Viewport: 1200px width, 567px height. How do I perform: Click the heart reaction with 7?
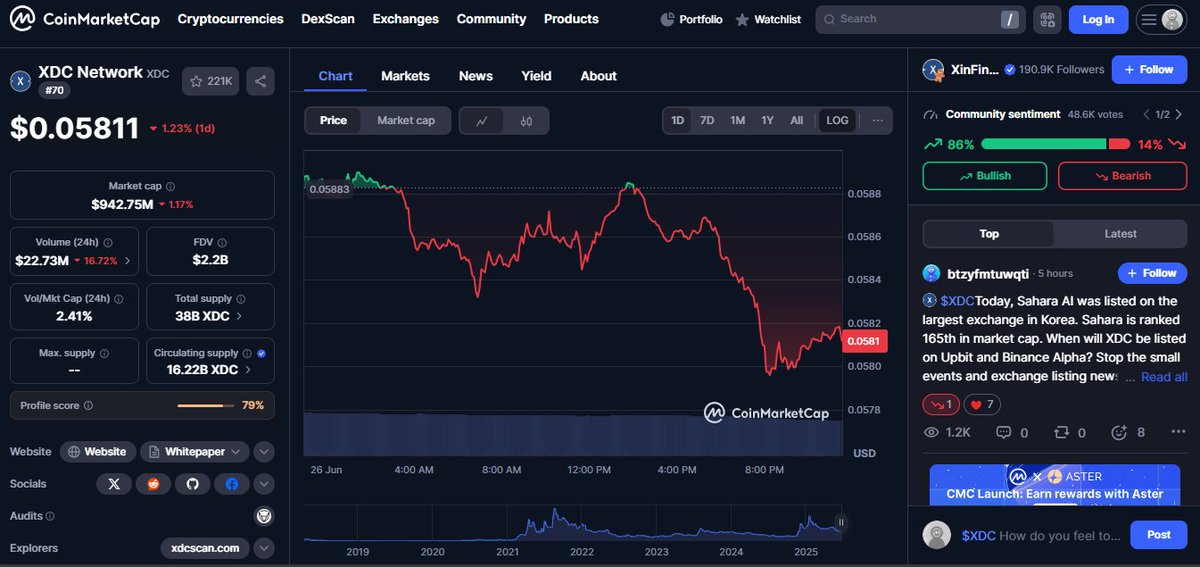click(x=984, y=404)
